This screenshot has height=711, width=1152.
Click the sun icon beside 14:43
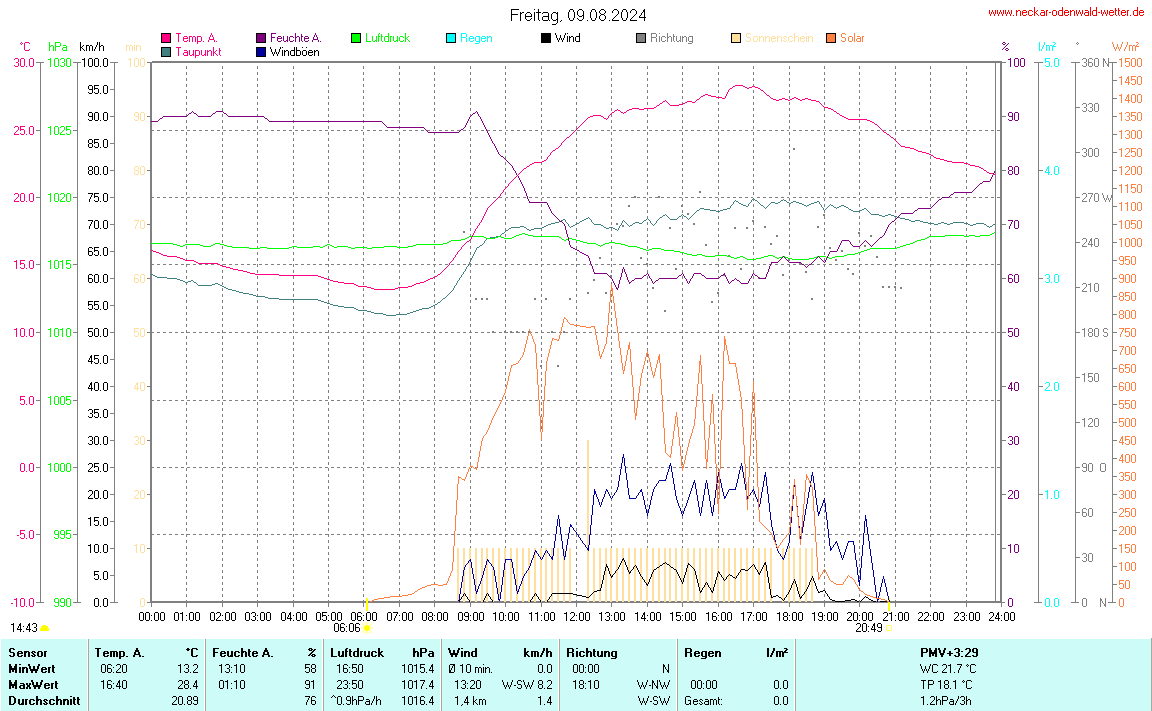pyautogui.click(x=45, y=628)
